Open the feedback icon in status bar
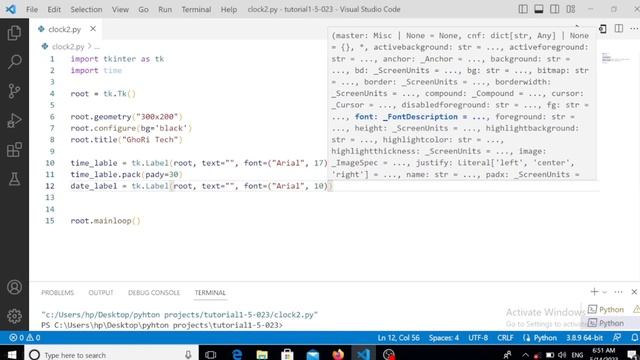Image resolution: width=640 pixels, height=360 pixels. pos(617,338)
